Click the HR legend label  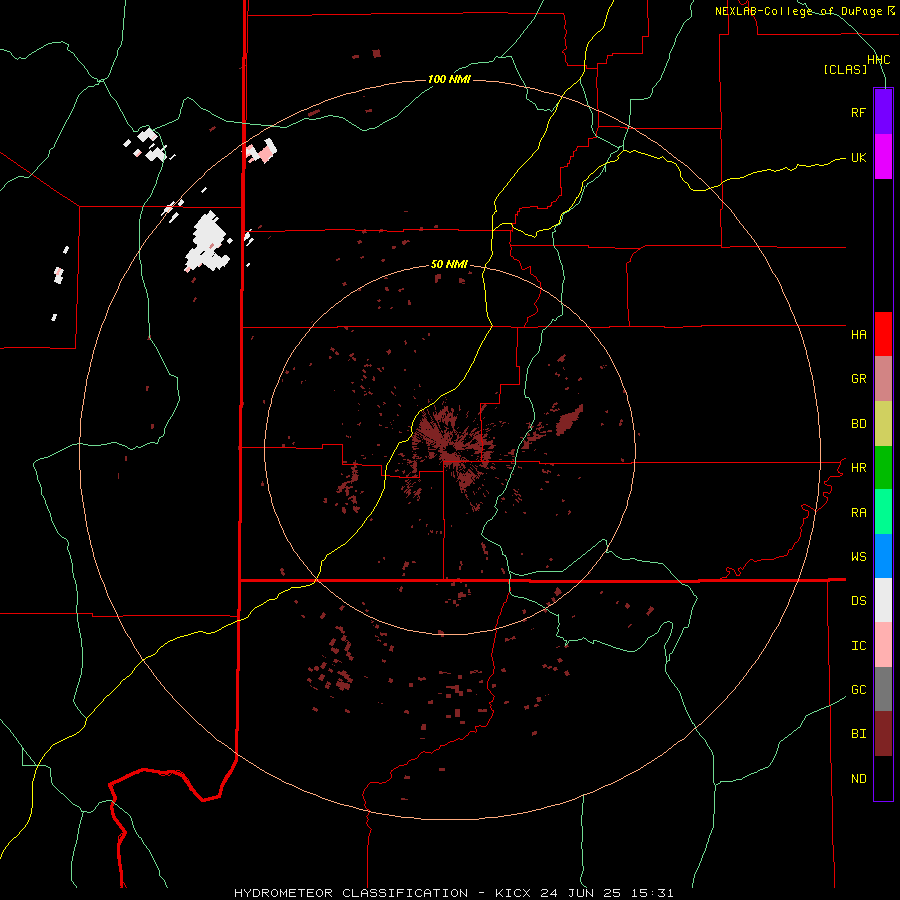858,468
